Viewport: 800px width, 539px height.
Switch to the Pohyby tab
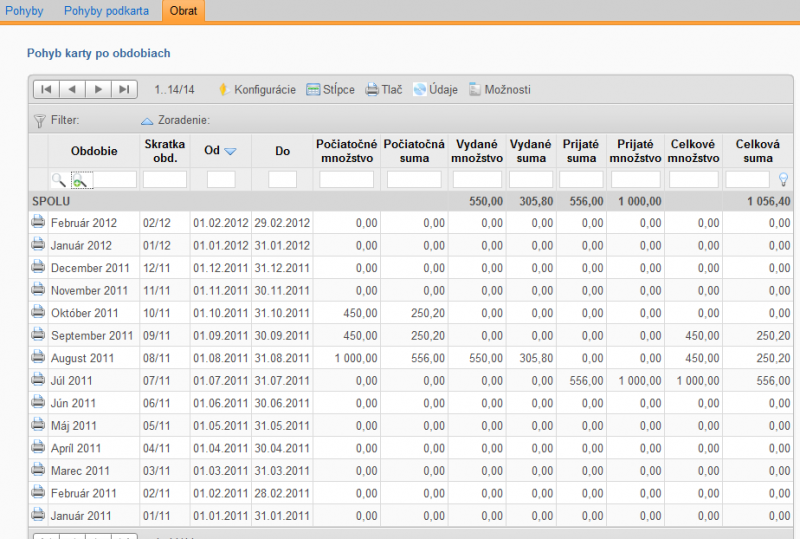tap(24, 11)
